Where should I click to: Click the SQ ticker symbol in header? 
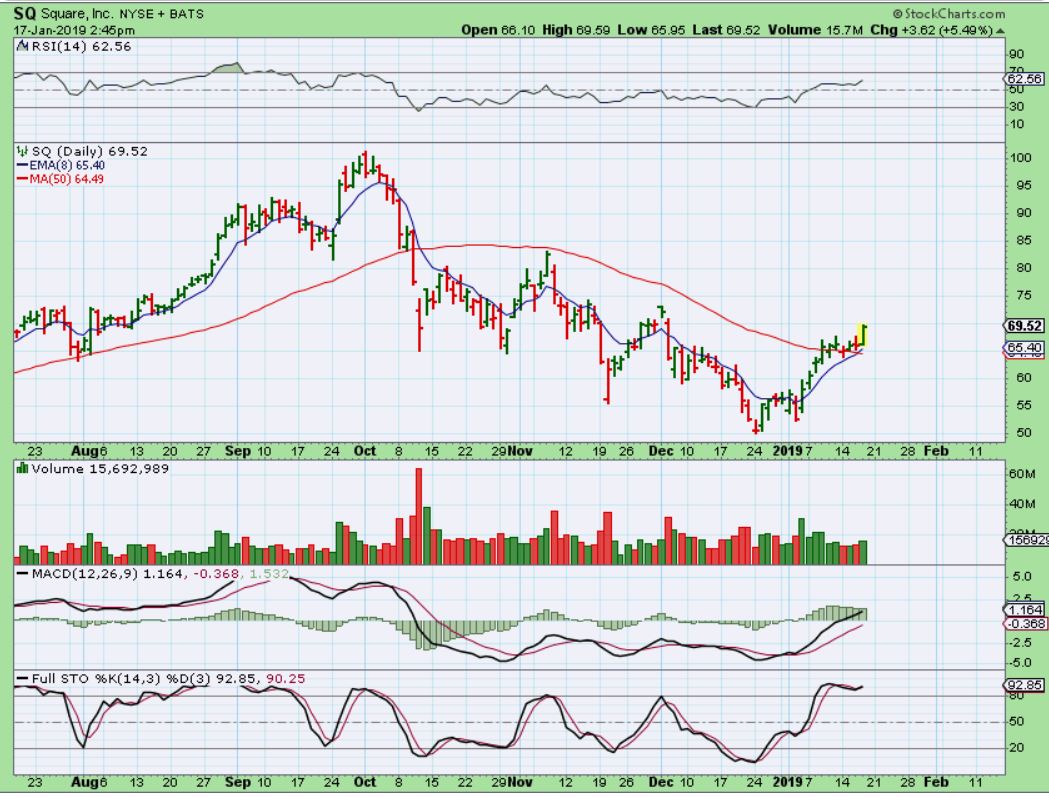[x=25, y=13]
